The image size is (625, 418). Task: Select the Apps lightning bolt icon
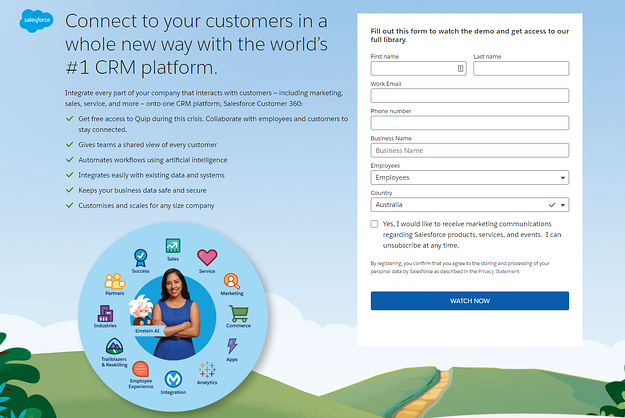pos(232,346)
